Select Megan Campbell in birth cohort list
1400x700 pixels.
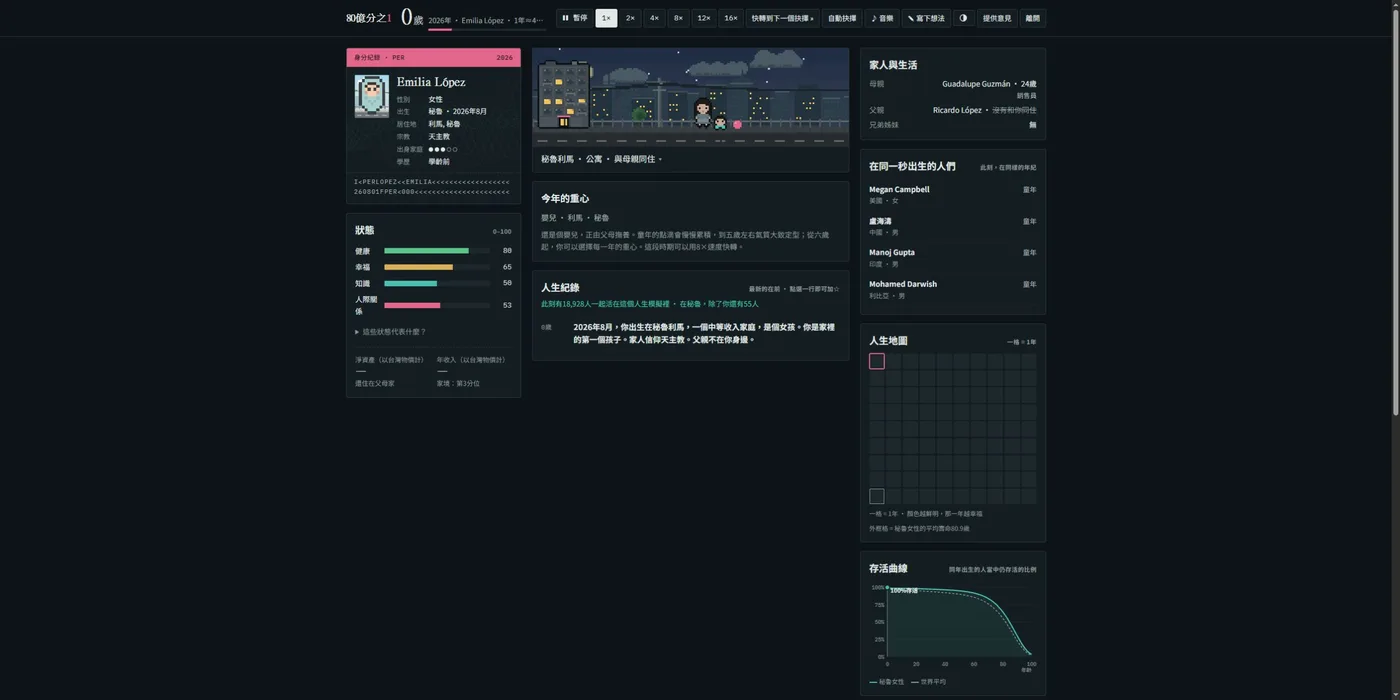tap(953, 194)
